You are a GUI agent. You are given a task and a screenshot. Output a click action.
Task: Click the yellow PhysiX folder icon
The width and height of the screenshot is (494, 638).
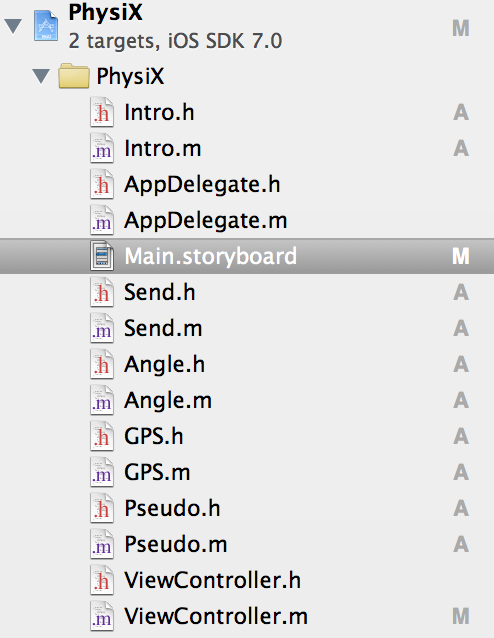(74, 76)
